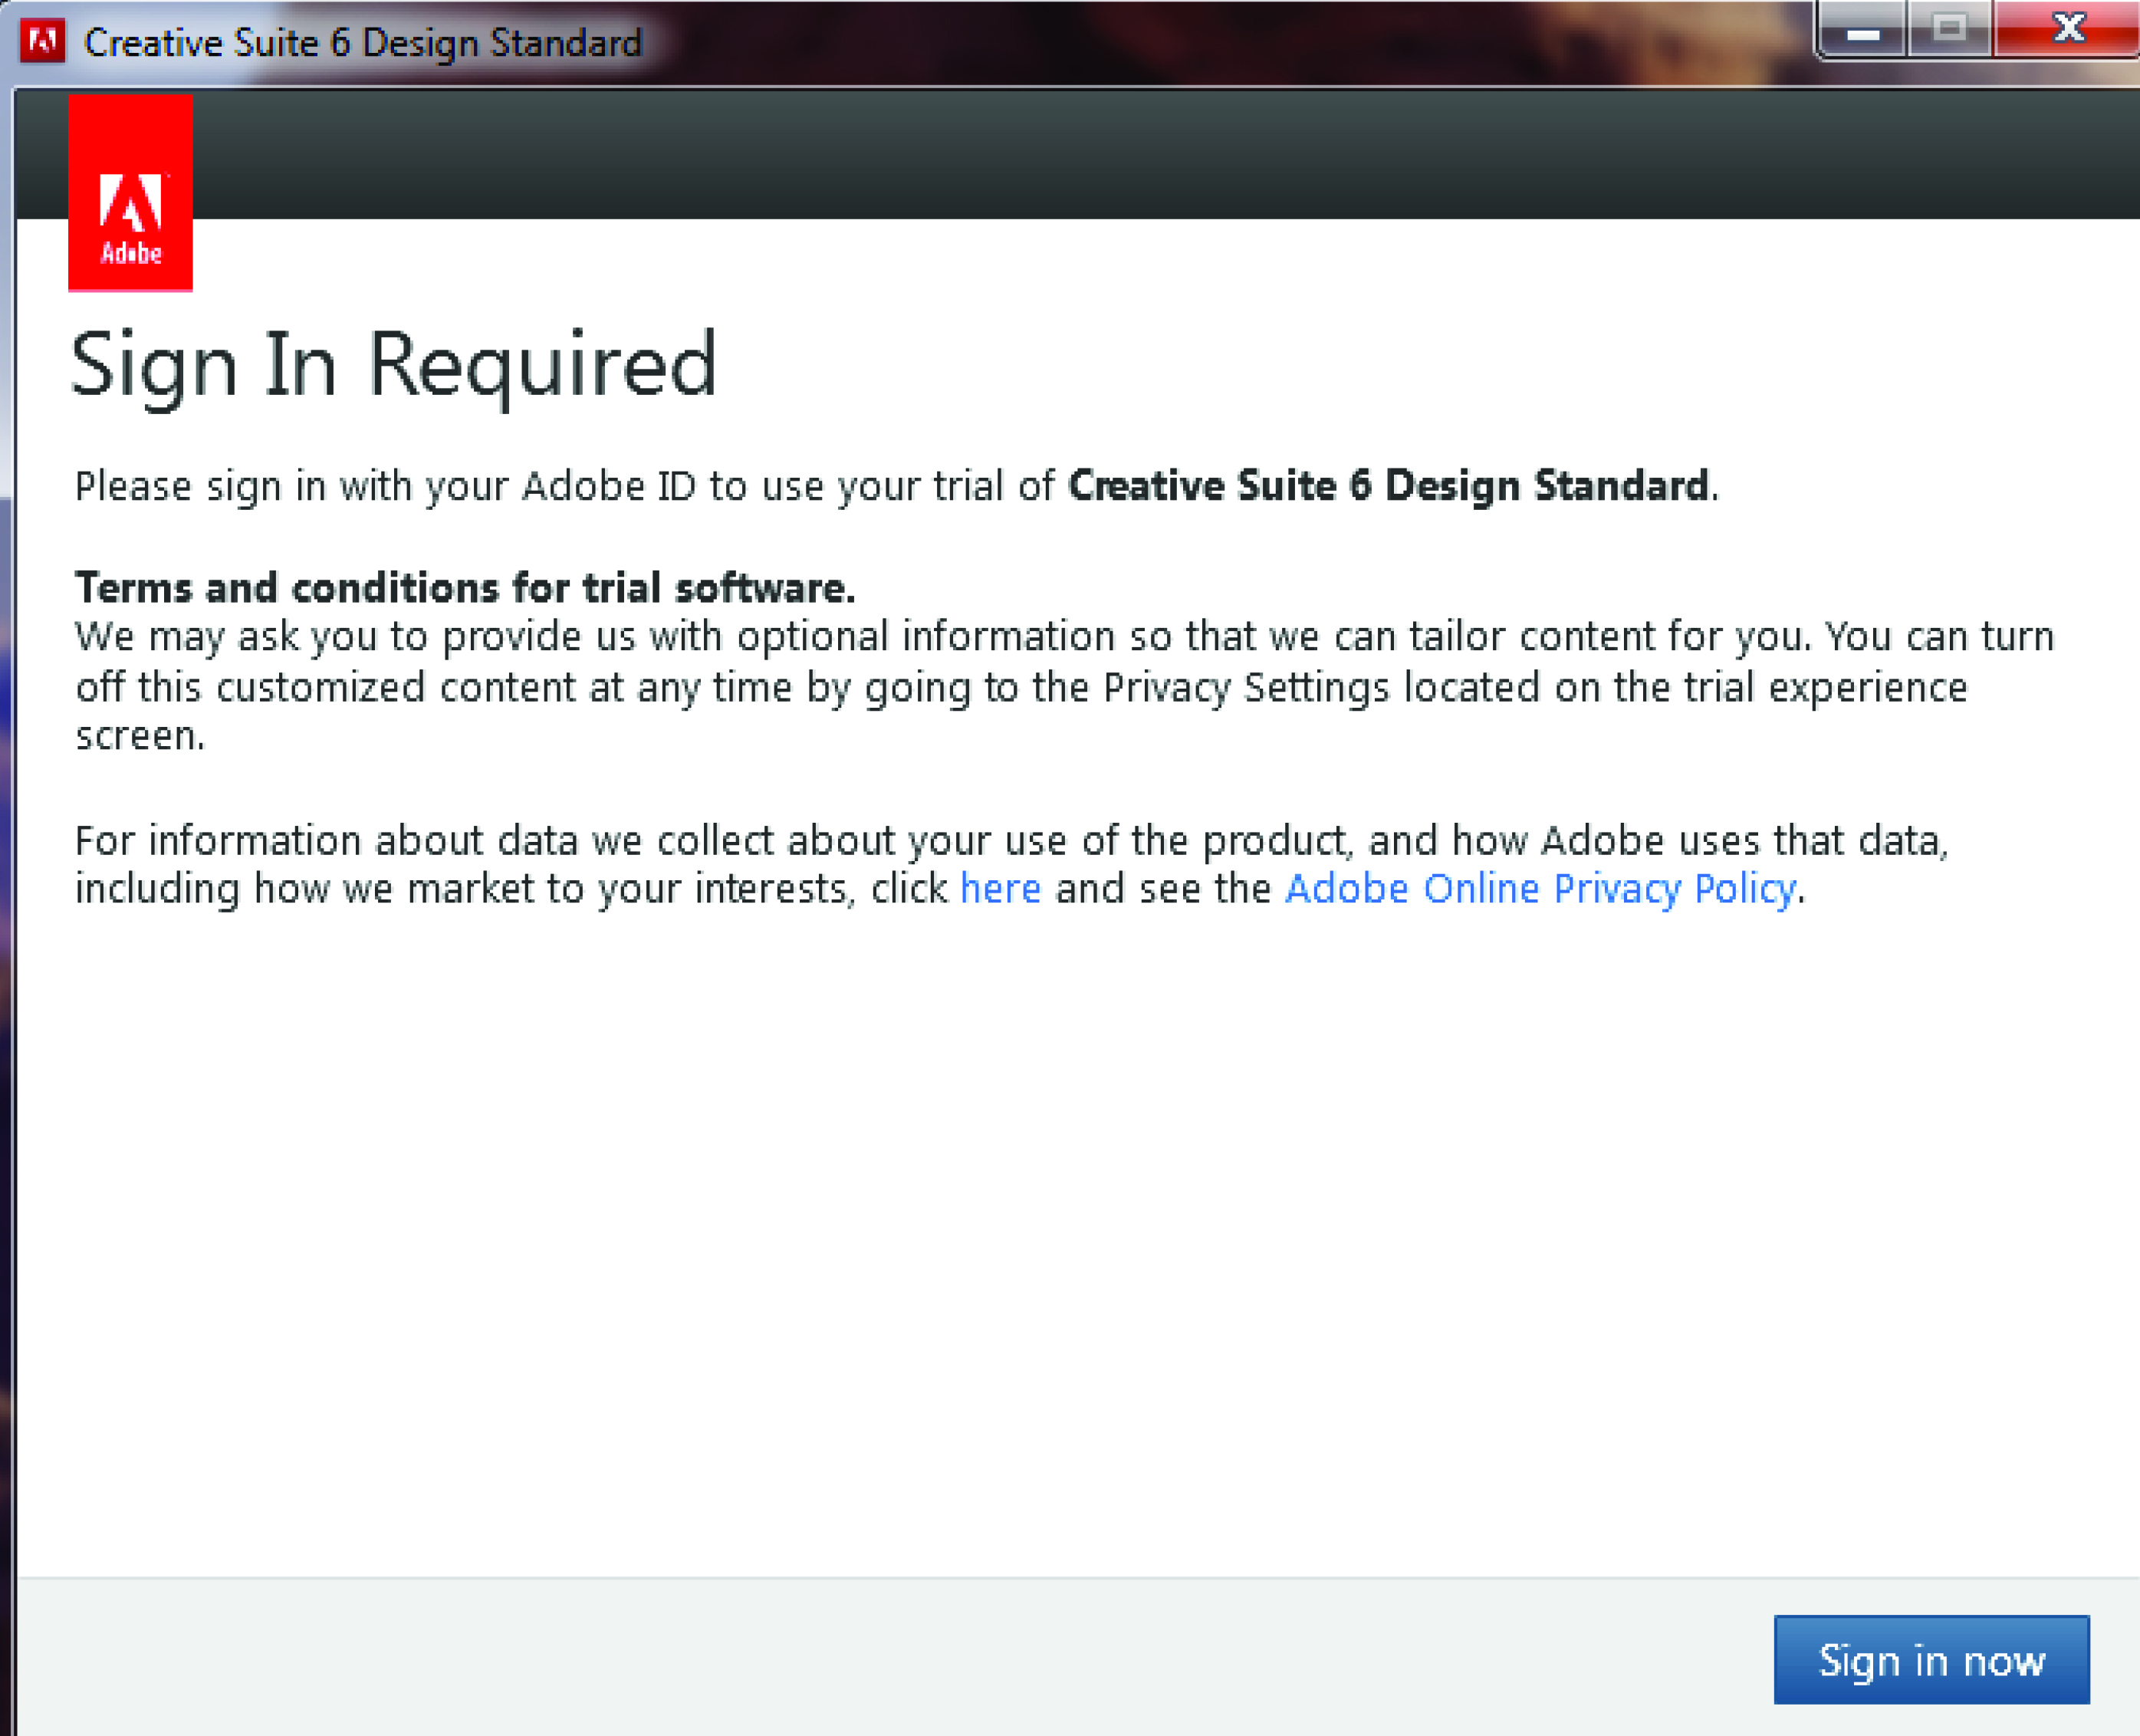Click 'Terms and conditions for trial software.' text
Viewport: 2140px width, 1736px height.
[x=465, y=588]
